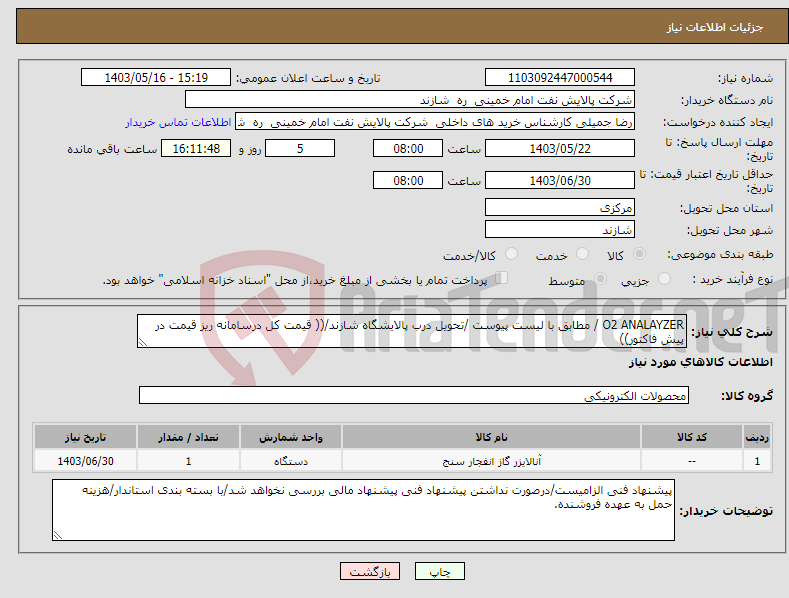The width and height of the screenshot is (789, 598).
Task: Select the کالا radio button
Action: (639, 254)
